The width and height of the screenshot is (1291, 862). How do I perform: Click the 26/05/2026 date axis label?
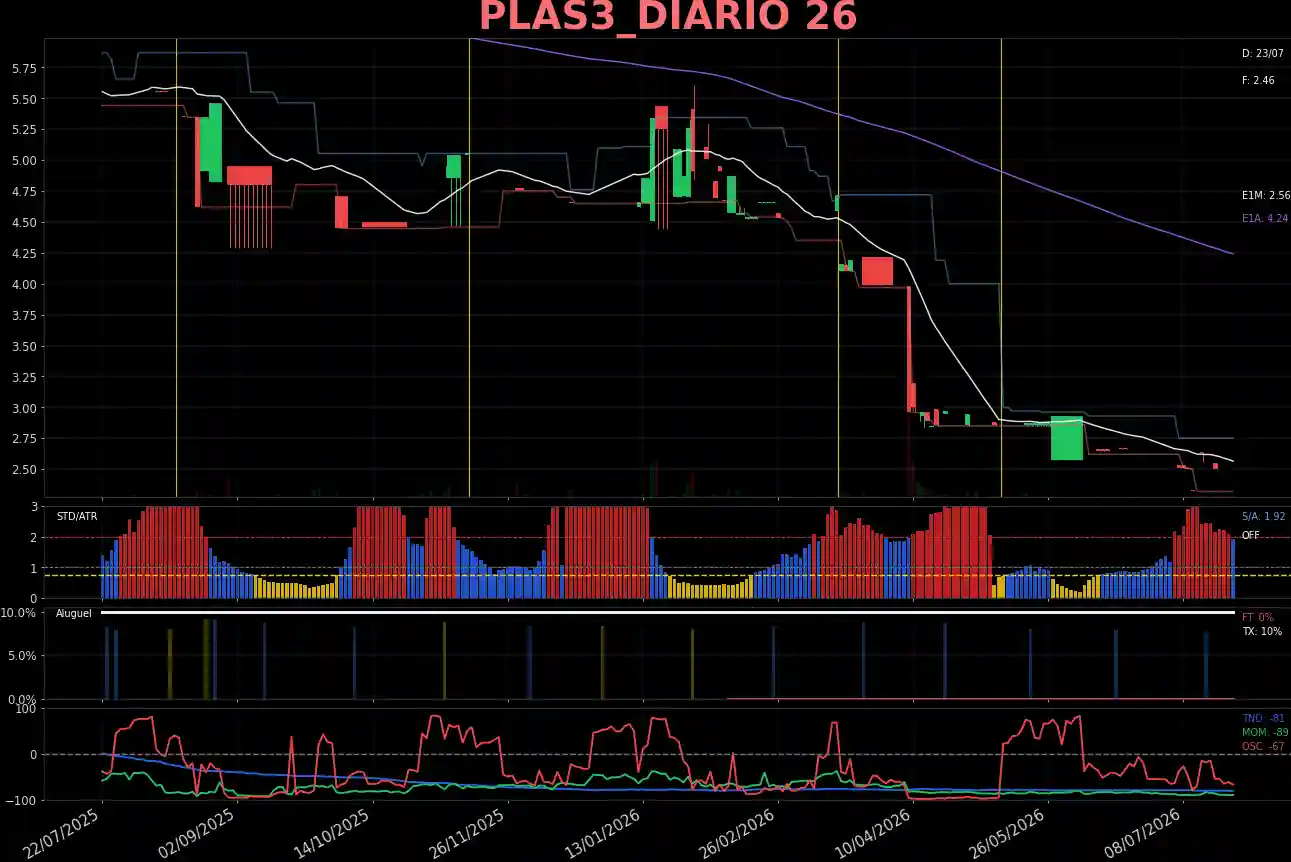[1006, 833]
